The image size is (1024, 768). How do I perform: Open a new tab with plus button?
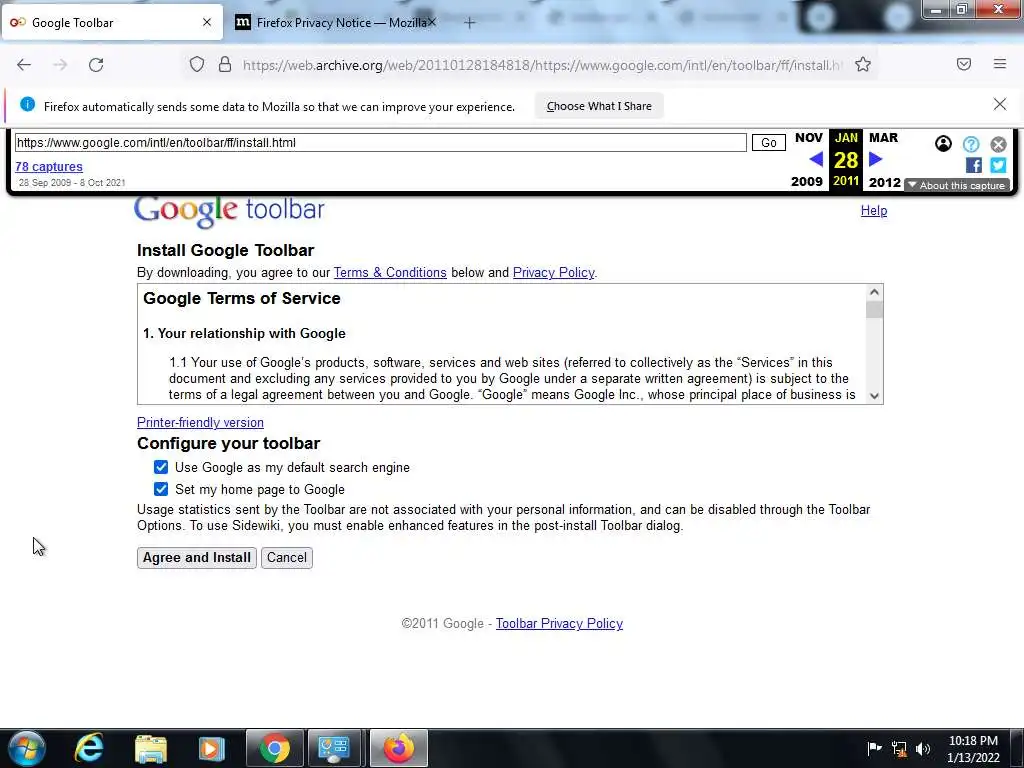(469, 23)
